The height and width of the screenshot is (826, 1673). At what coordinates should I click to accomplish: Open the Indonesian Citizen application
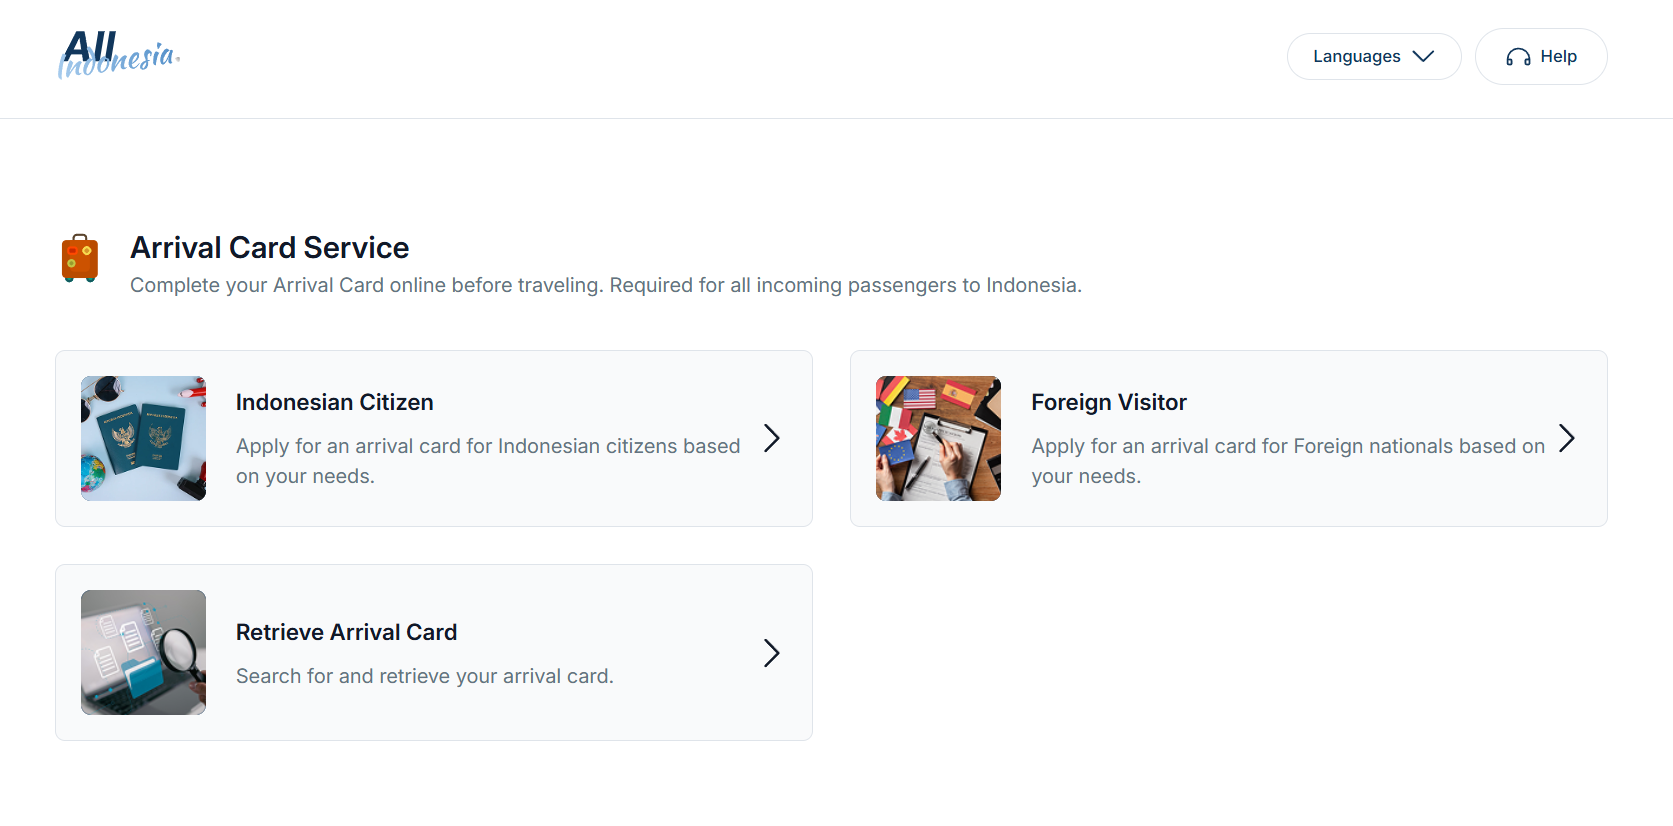click(x=434, y=438)
